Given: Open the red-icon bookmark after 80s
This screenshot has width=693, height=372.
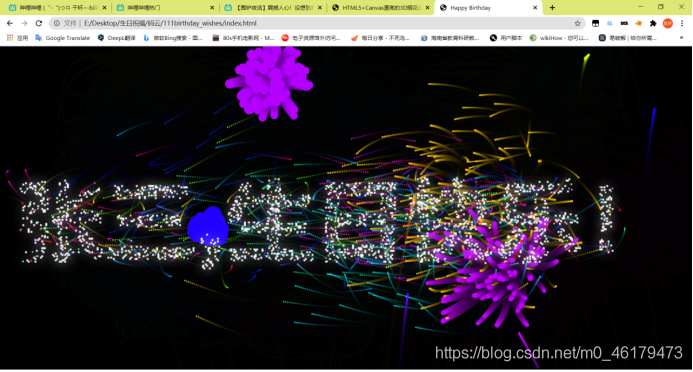Looking at the screenshot, I should point(311,38).
